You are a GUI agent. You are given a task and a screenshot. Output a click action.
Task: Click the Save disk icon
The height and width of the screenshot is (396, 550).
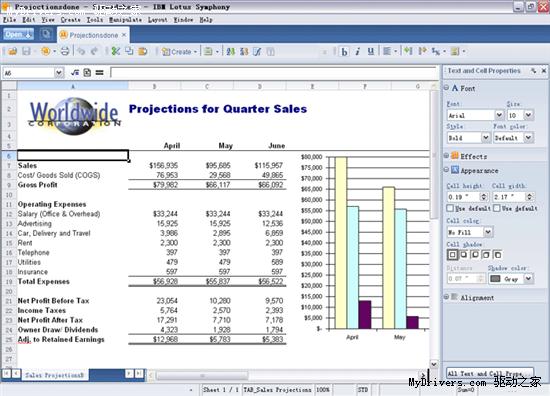tap(26, 52)
